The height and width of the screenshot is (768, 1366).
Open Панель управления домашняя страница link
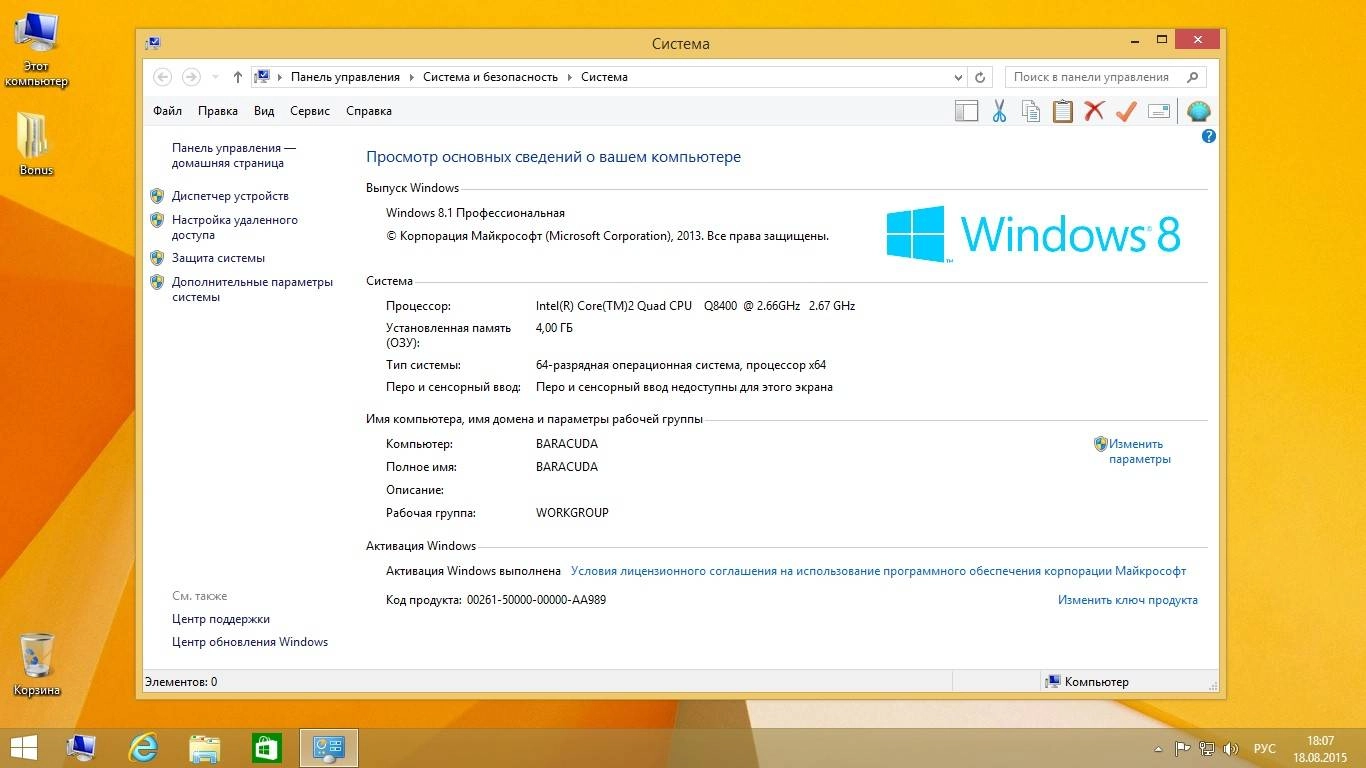tap(234, 155)
